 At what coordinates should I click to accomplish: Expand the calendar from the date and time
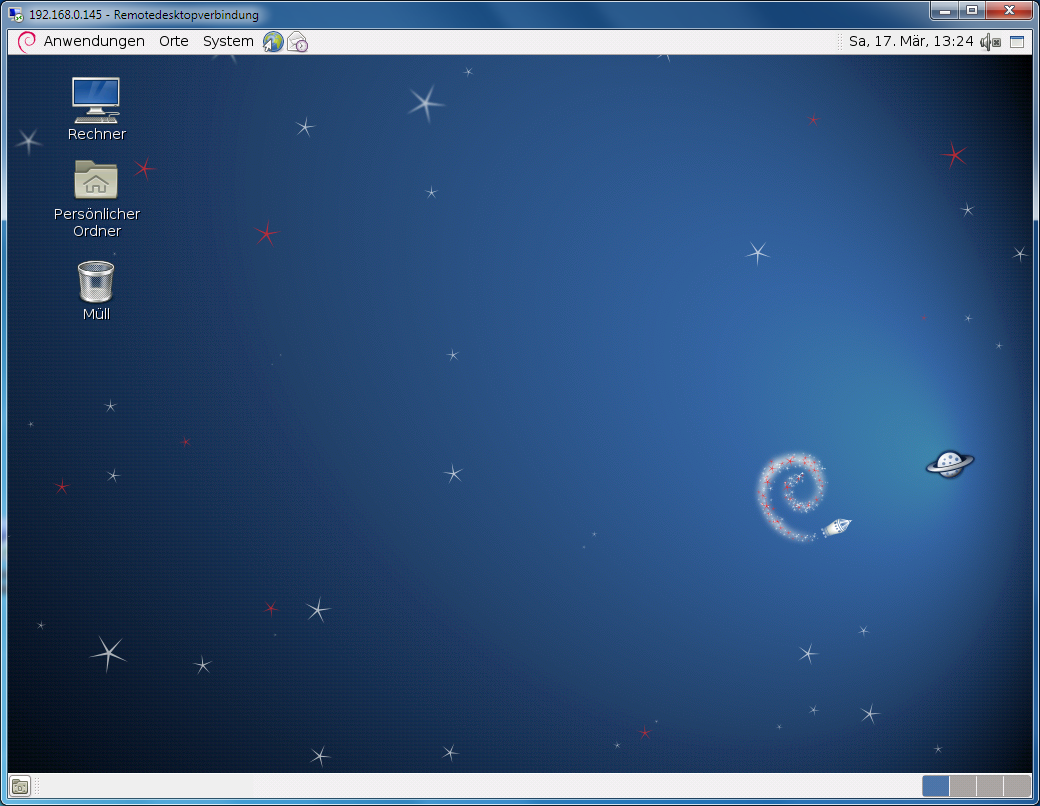coord(910,41)
